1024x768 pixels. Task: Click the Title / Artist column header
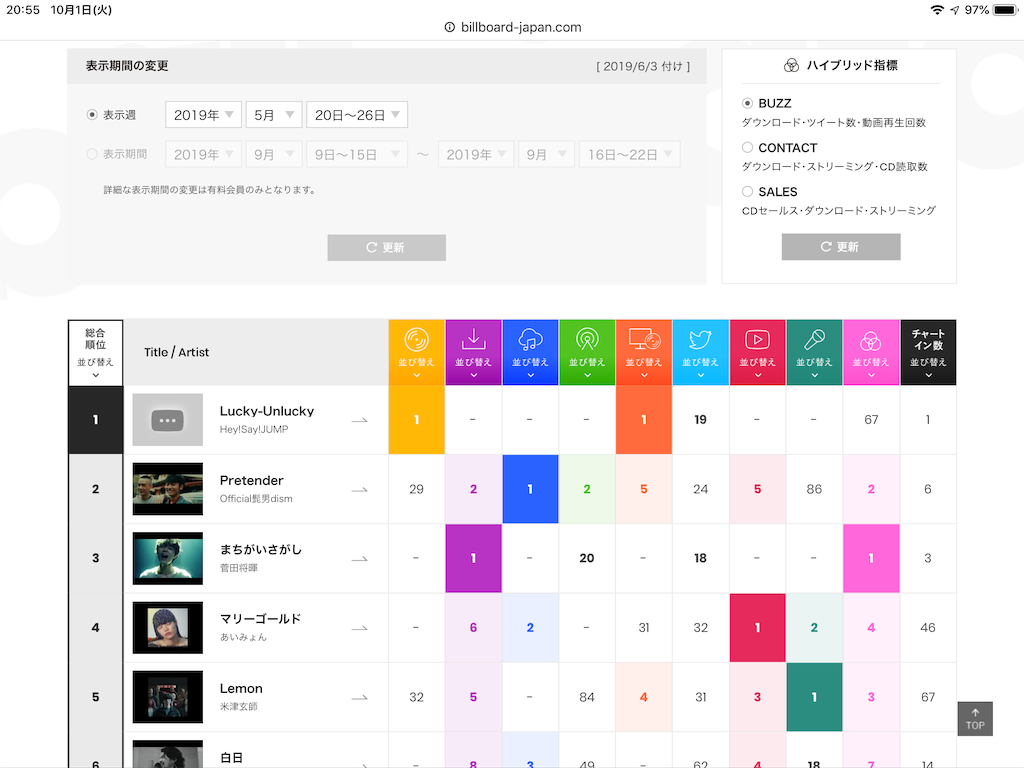176,352
